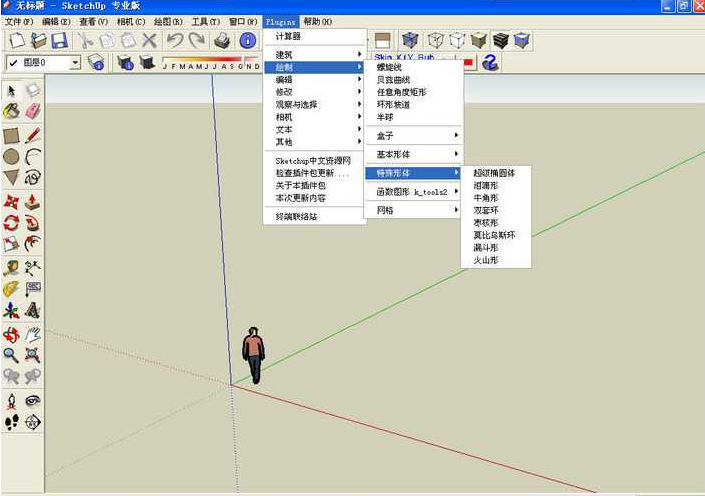Choose 莫比乌斯环 from the shapes submenu
The width and height of the screenshot is (705, 496).
click(x=493, y=235)
